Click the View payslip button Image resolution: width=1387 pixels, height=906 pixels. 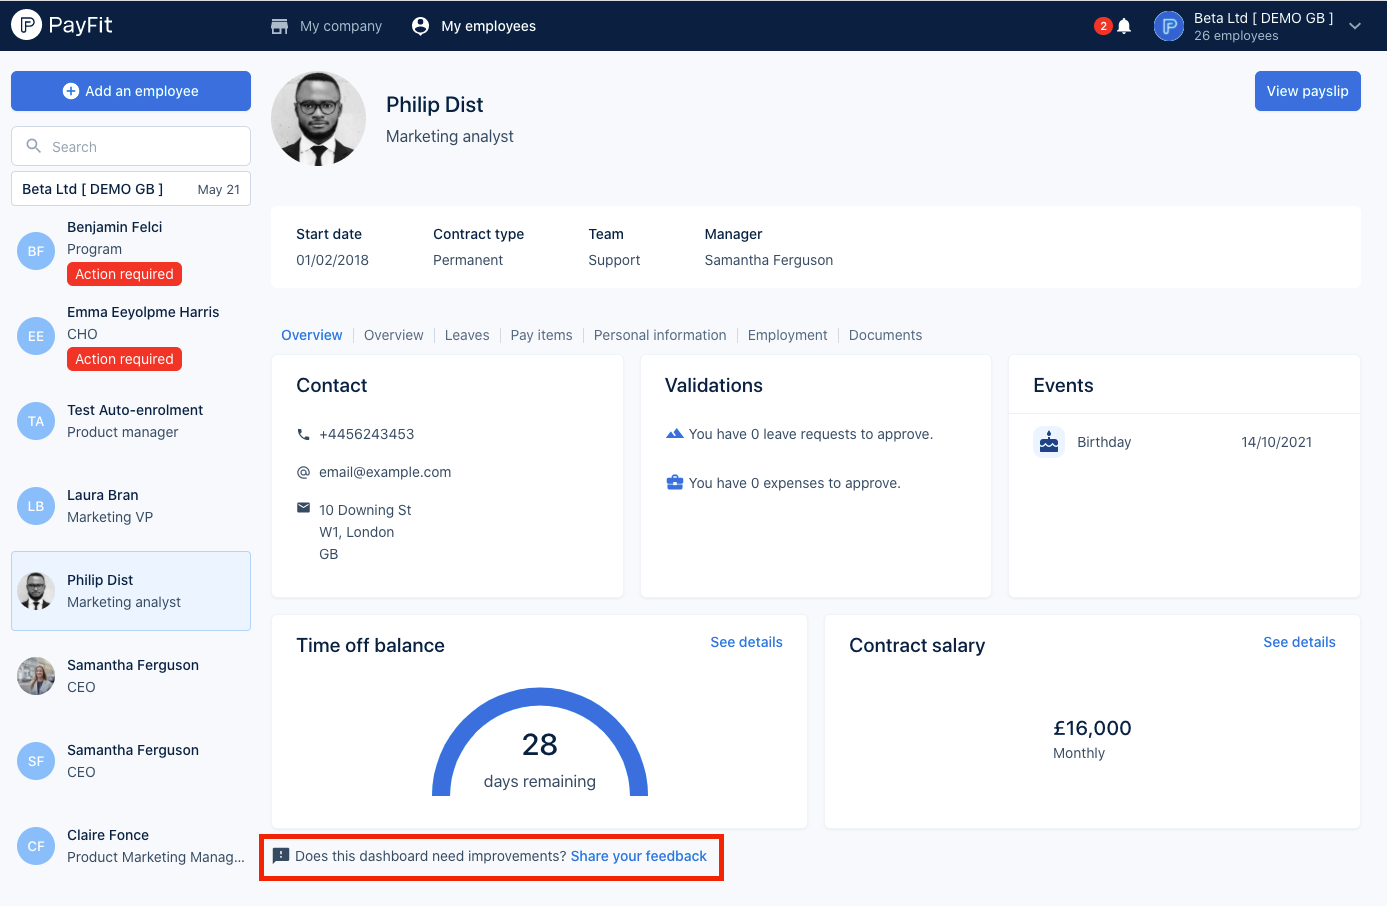click(1307, 91)
